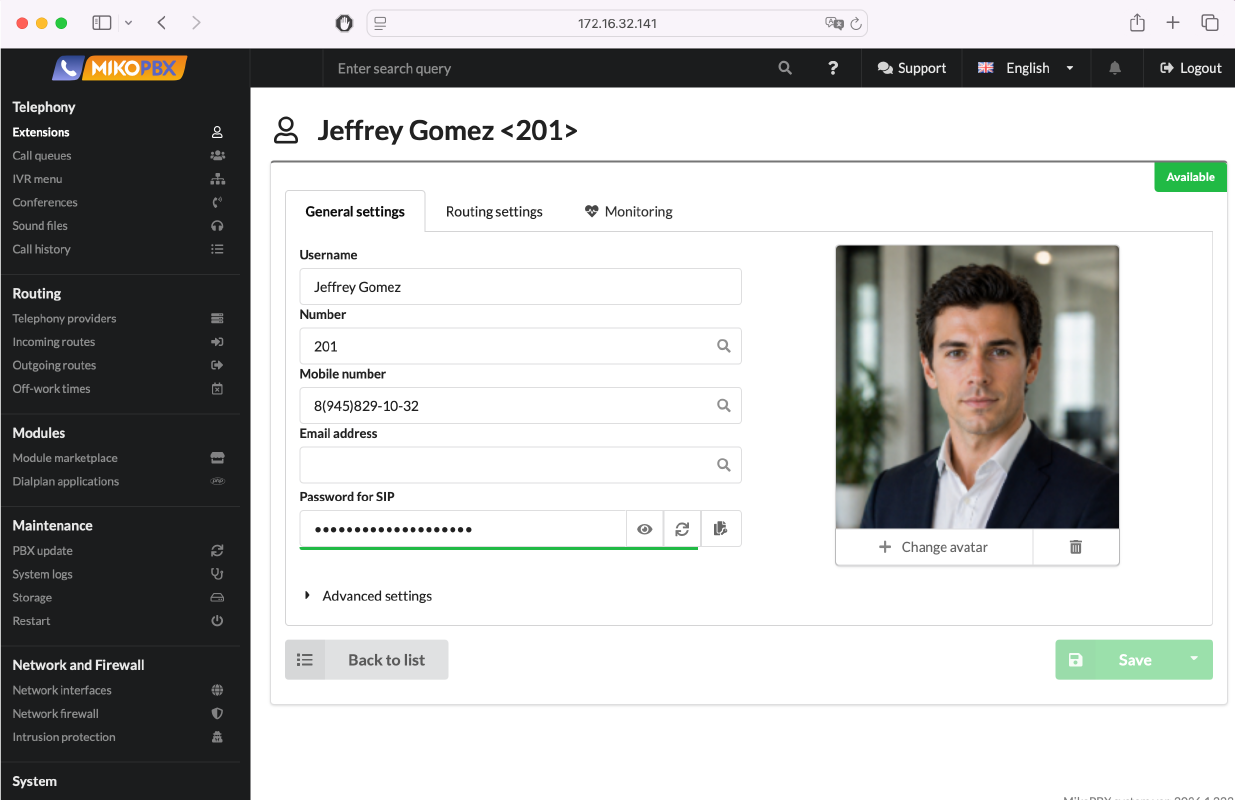Click the Safari address bar
Screen dimensions: 1236x800
[x=617, y=23]
